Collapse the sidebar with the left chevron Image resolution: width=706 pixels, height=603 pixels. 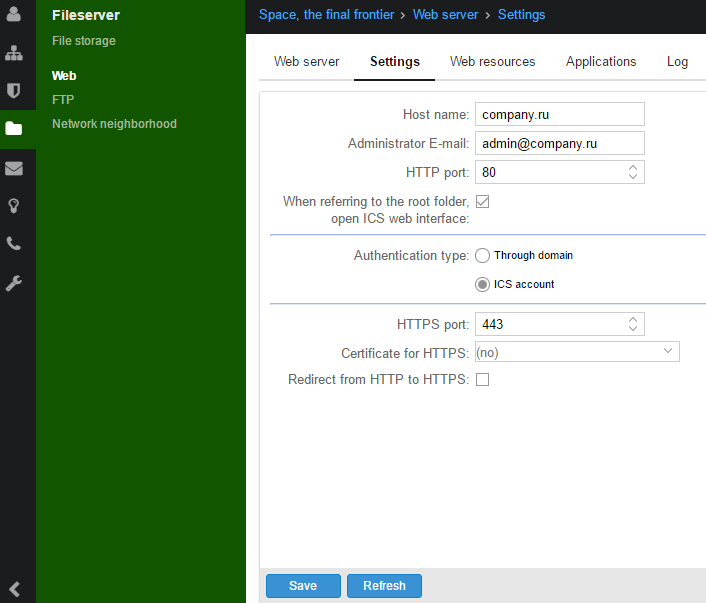[x=14, y=589]
